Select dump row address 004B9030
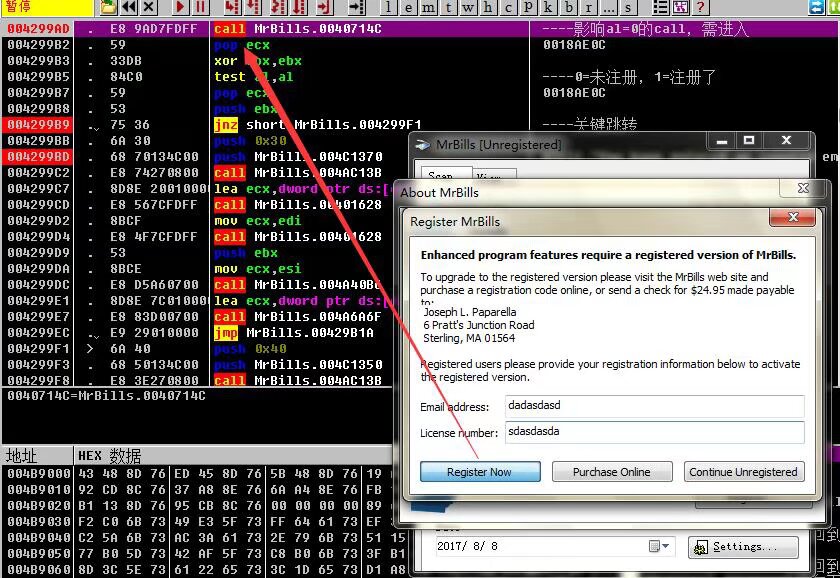 coord(39,521)
